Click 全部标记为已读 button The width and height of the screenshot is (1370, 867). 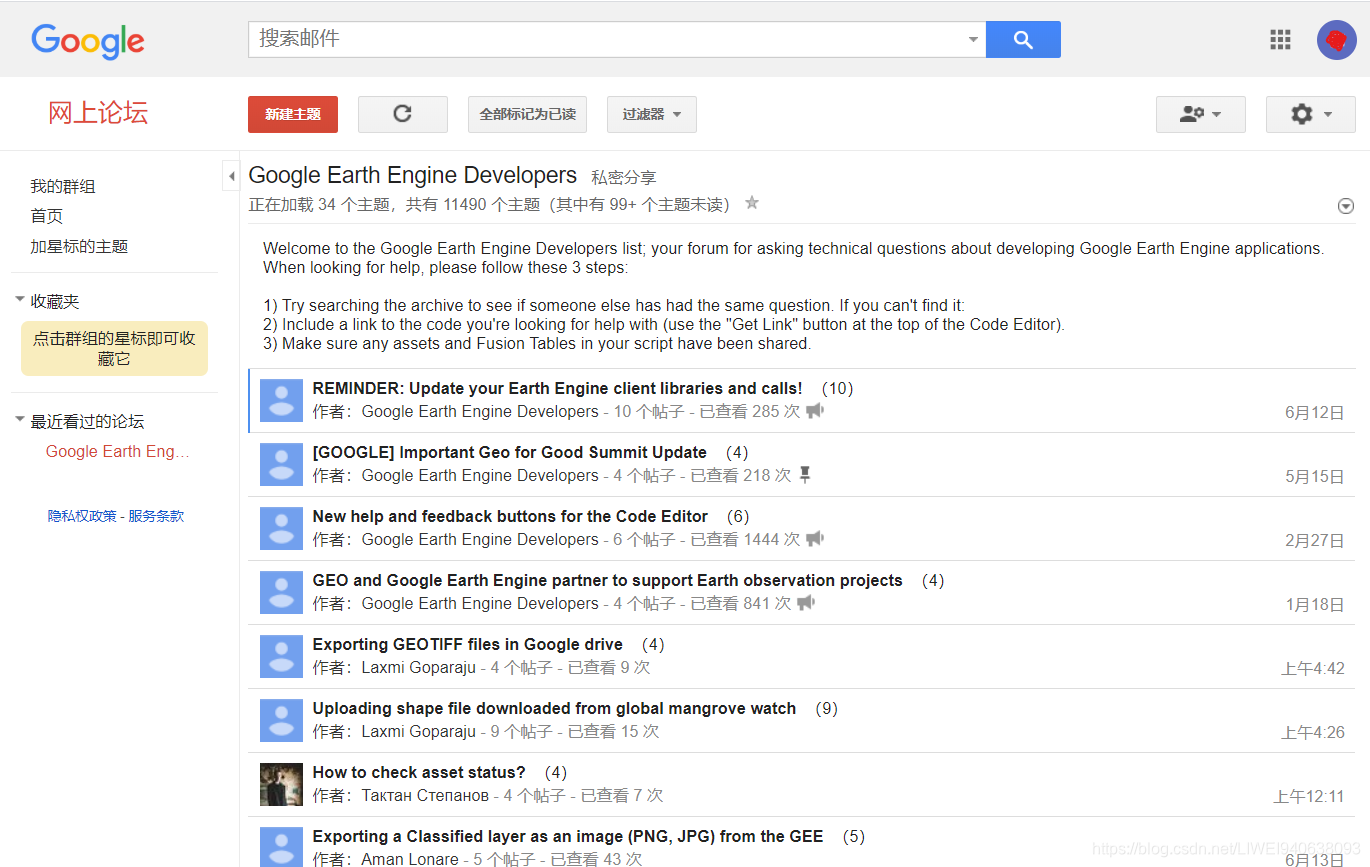(x=527, y=114)
